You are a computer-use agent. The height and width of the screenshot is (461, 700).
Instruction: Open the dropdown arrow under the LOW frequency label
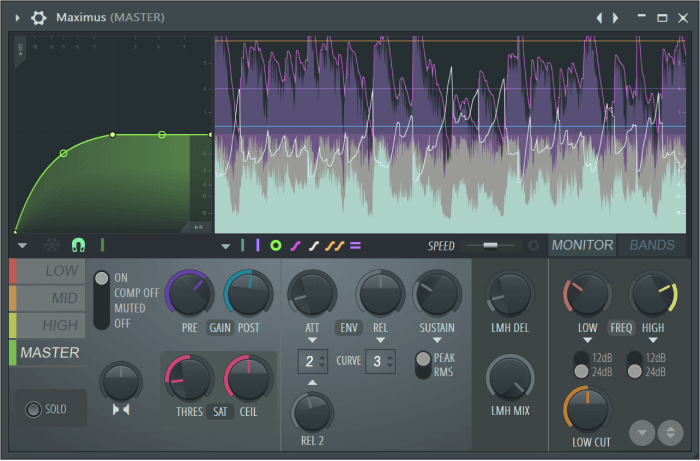[x=588, y=341]
